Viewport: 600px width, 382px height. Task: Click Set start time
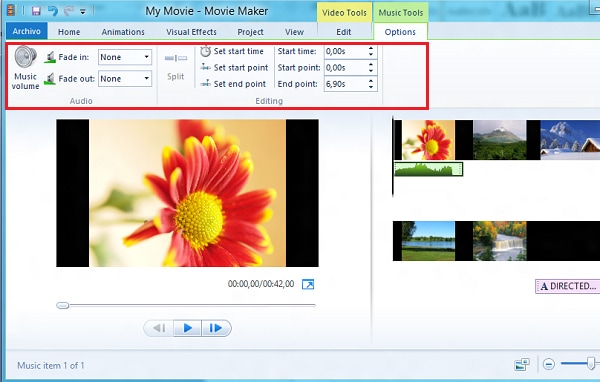pos(232,51)
